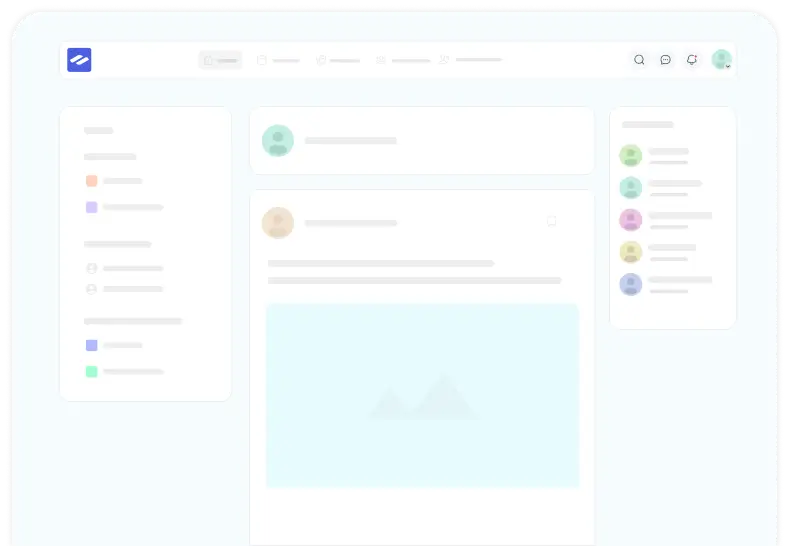Image resolution: width=789 pixels, height=546 pixels.
Task: Click the orange avatar of the post author
Action: (x=278, y=223)
